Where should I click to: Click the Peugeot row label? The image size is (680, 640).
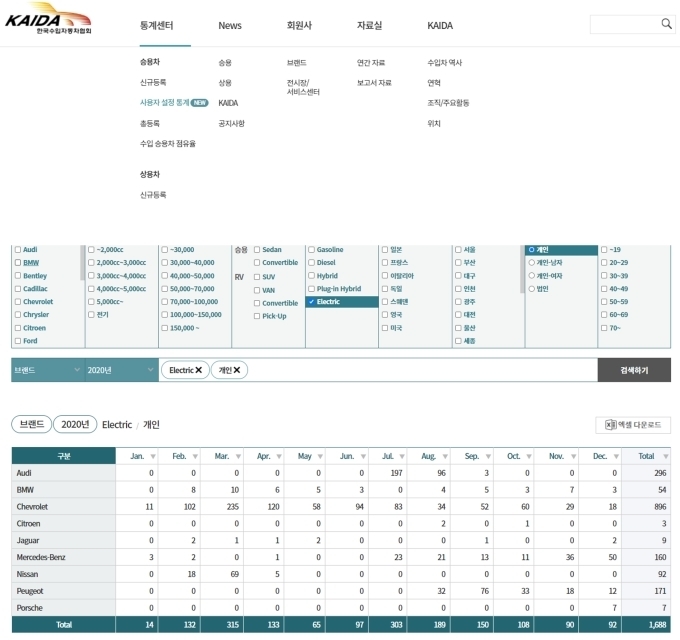(30, 591)
